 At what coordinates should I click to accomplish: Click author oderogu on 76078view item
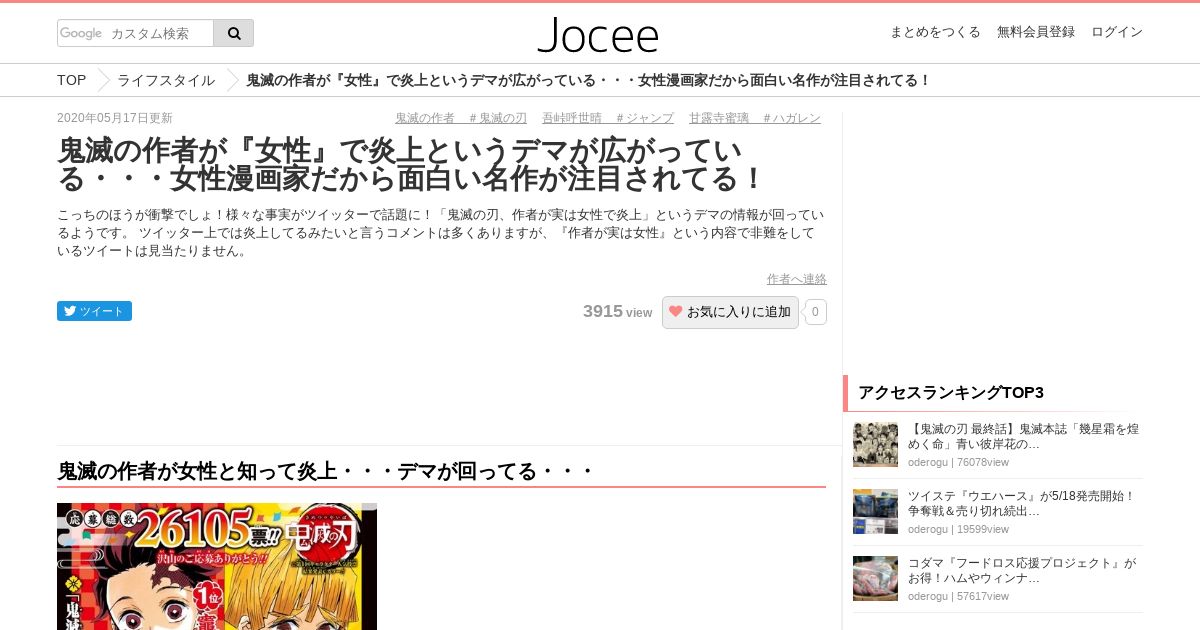click(x=928, y=462)
